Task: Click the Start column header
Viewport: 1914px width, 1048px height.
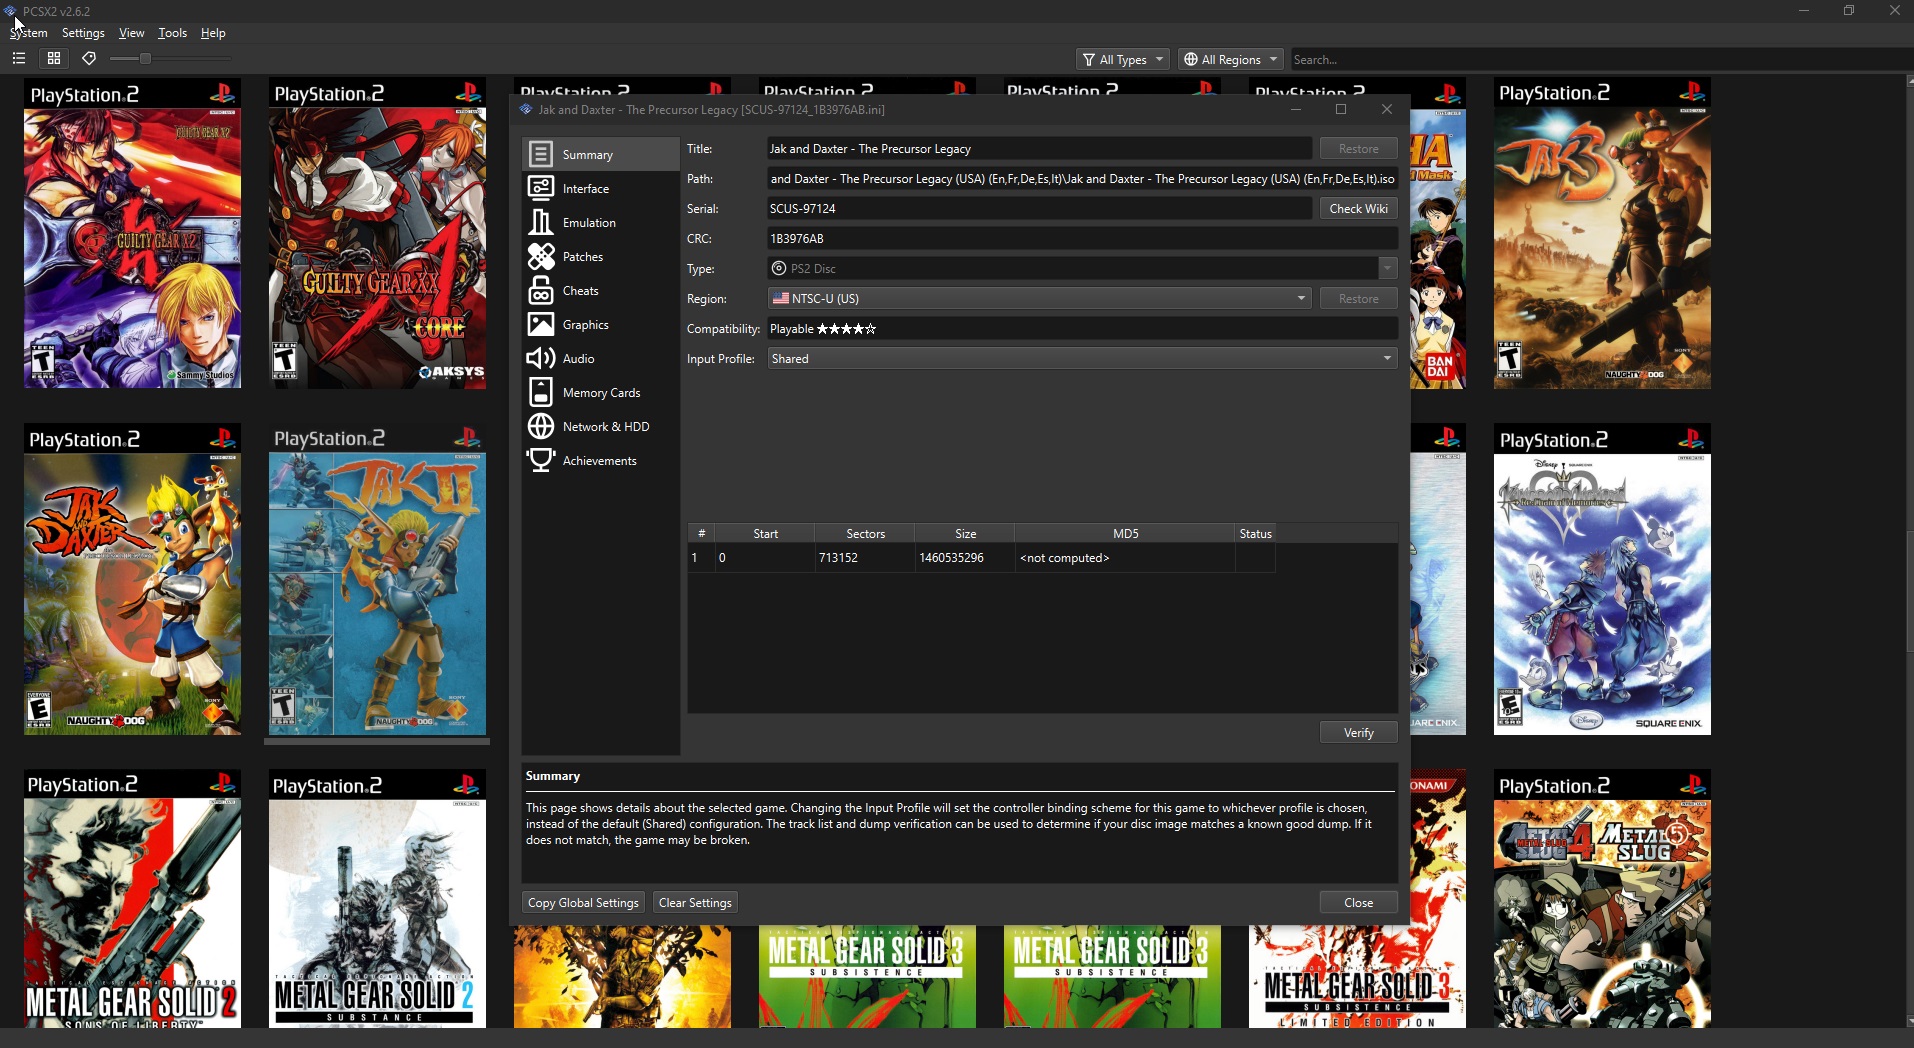Action: pyautogui.click(x=765, y=533)
